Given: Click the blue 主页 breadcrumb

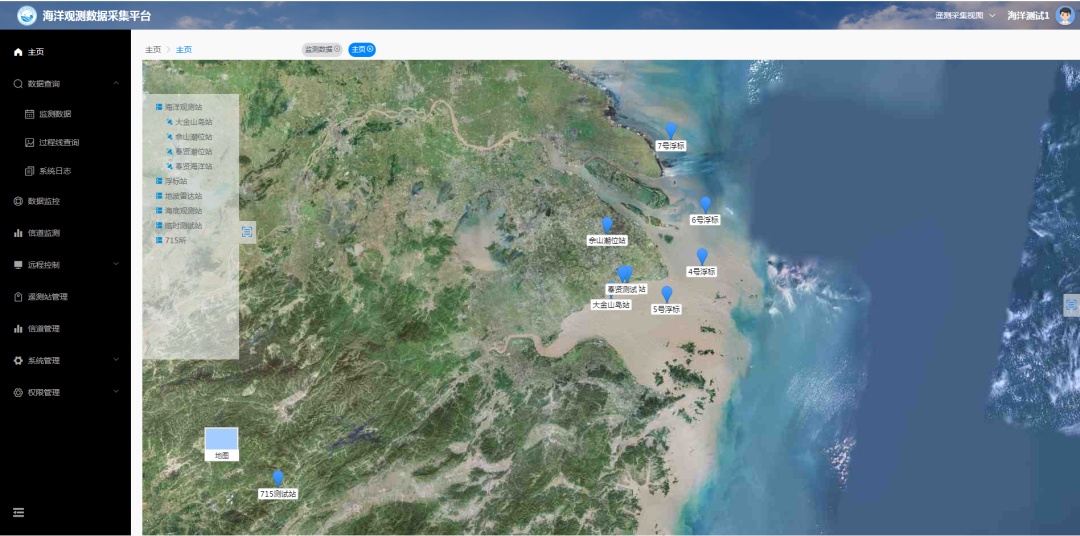Looking at the screenshot, I should pos(184,50).
